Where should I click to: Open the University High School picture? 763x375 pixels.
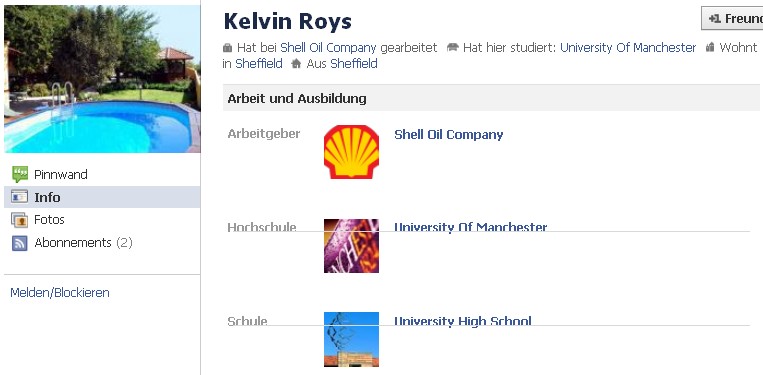(x=351, y=339)
